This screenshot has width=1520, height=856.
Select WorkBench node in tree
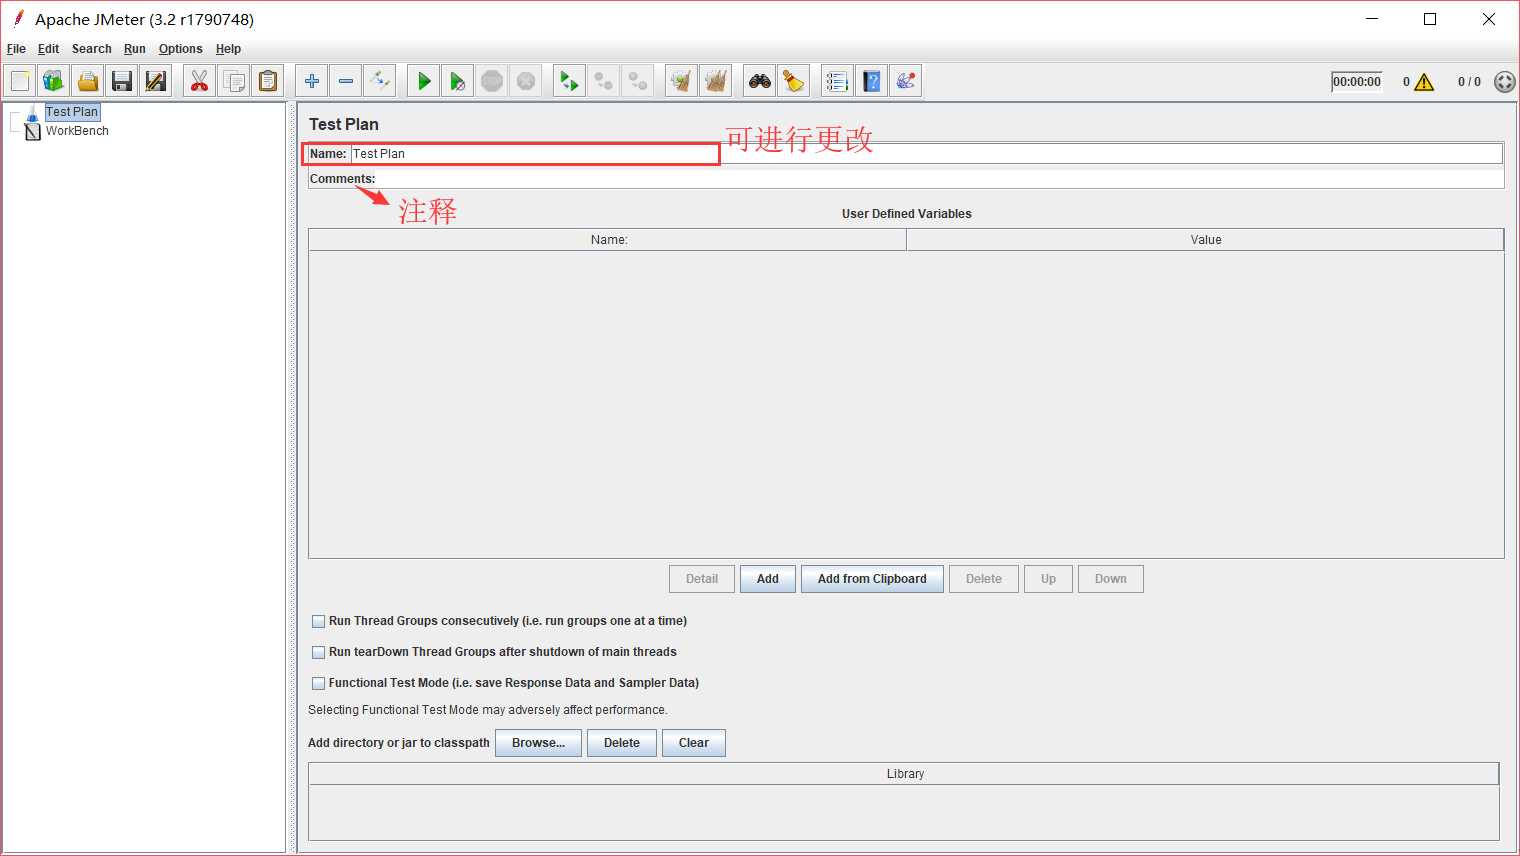77,131
